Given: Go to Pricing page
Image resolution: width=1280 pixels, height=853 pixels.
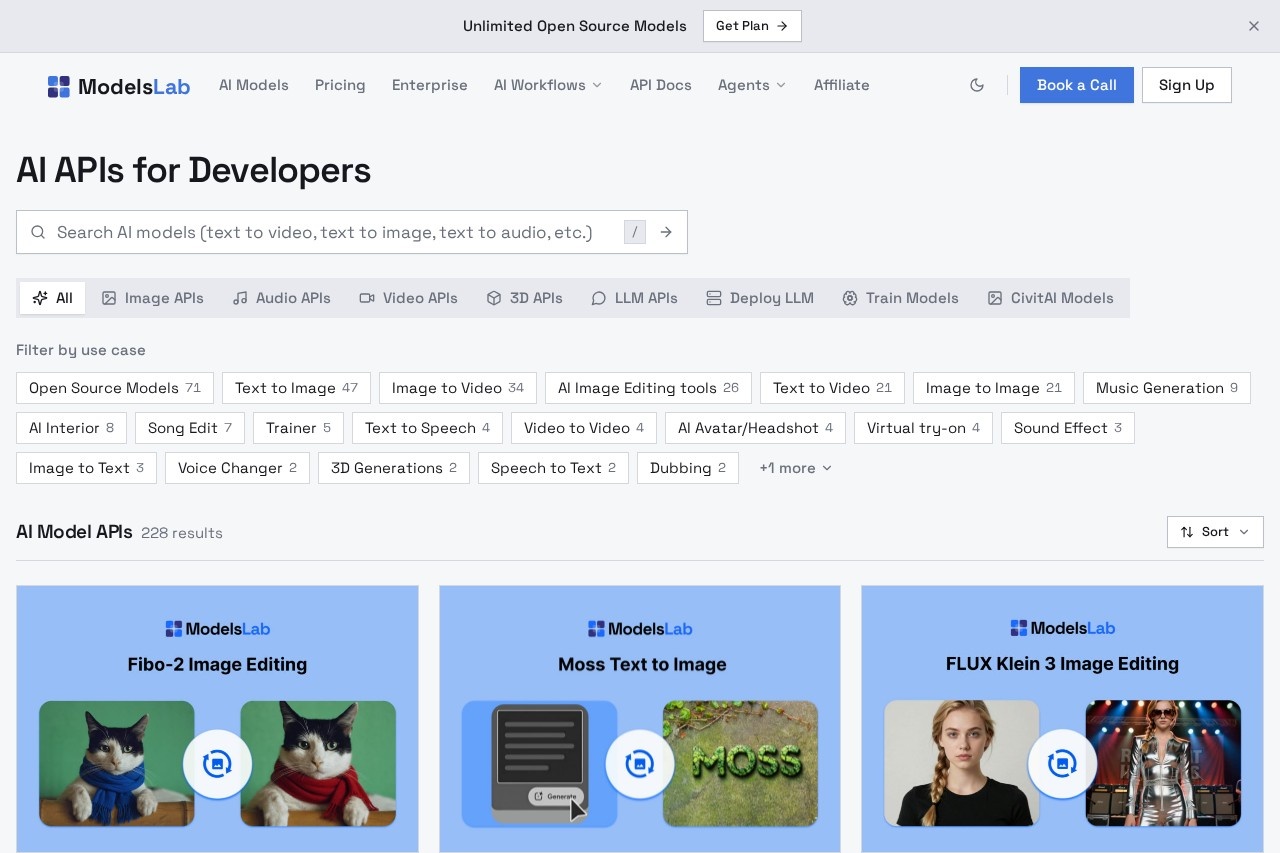Looking at the screenshot, I should (340, 85).
